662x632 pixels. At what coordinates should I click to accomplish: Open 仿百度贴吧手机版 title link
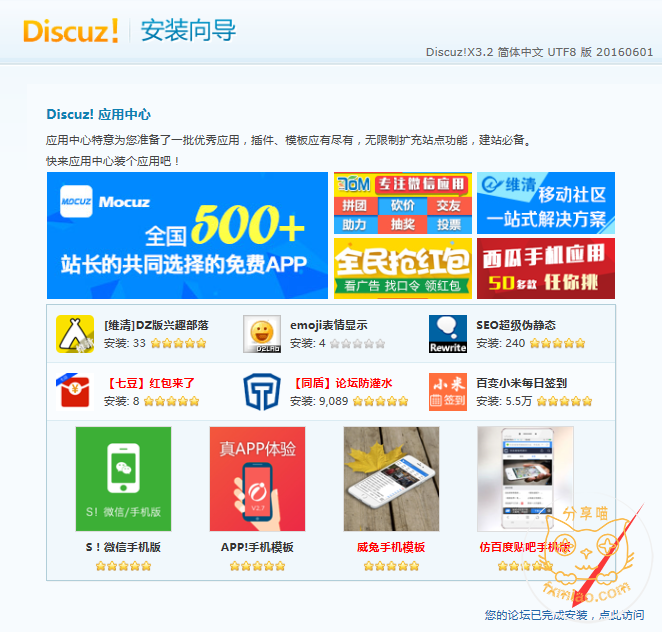pyautogui.click(x=525, y=547)
